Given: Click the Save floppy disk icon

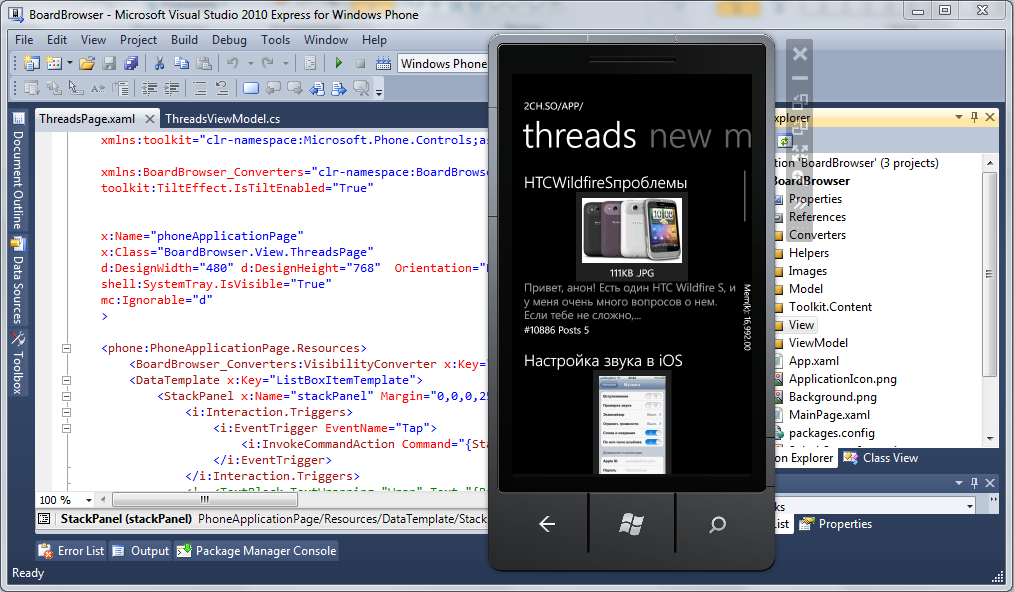Looking at the screenshot, I should 109,63.
